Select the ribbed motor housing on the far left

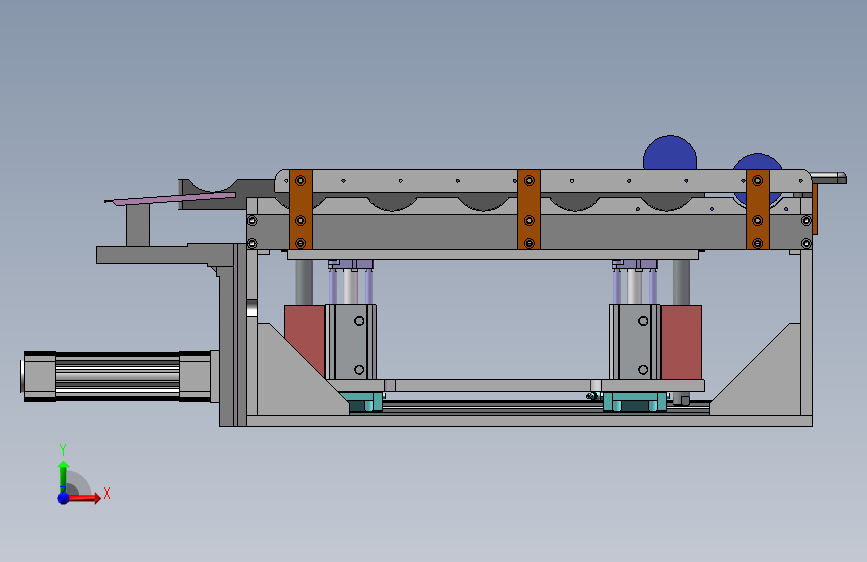click(117, 376)
